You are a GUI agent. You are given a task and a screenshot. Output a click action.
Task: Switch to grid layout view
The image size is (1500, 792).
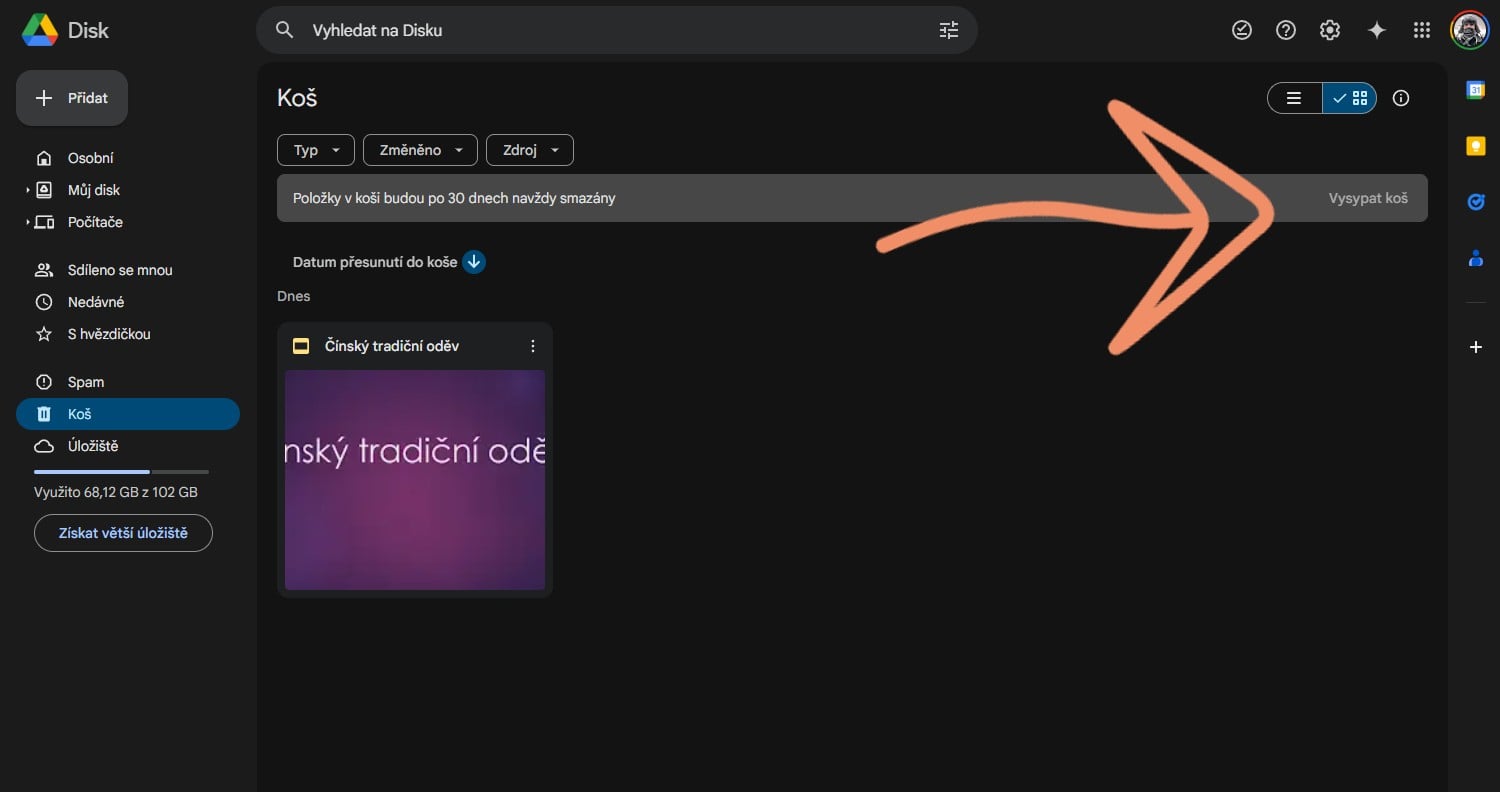coord(1349,98)
